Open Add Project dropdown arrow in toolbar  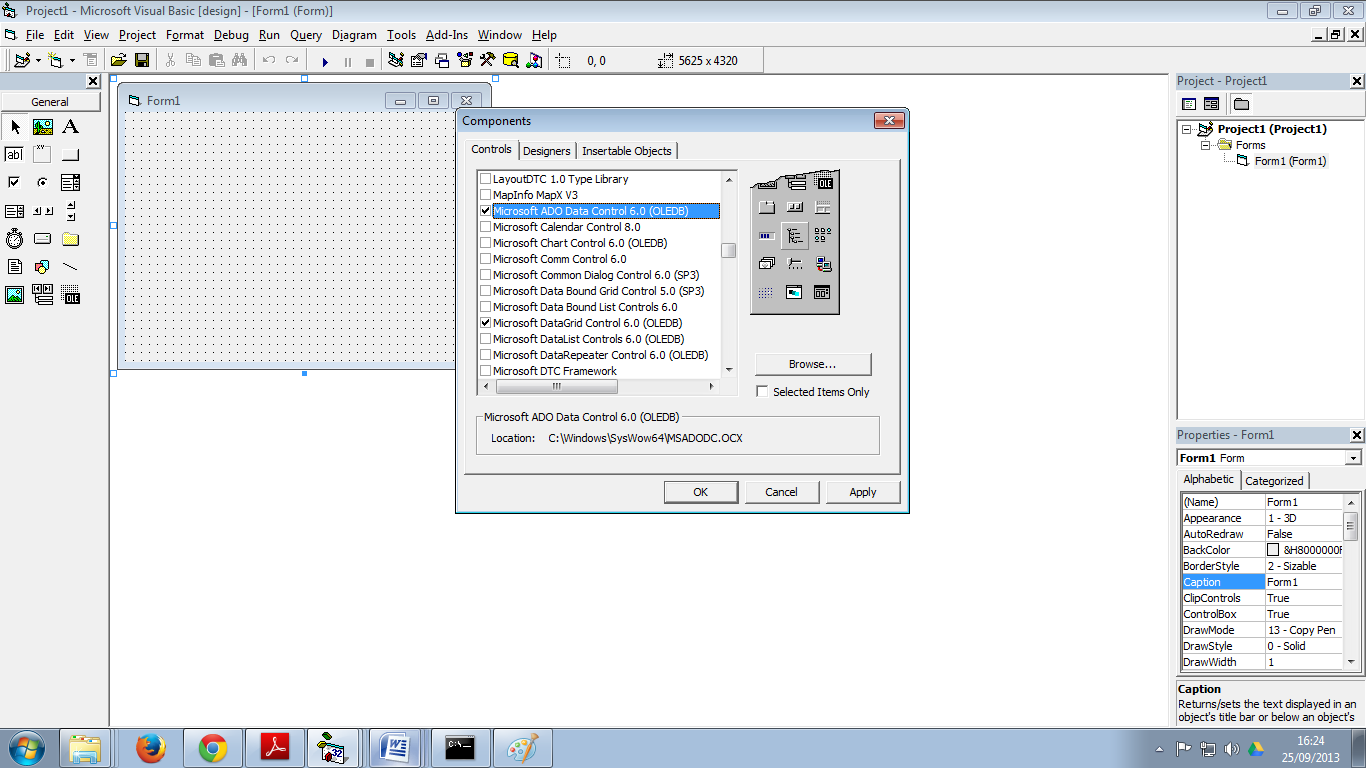point(38,61)
